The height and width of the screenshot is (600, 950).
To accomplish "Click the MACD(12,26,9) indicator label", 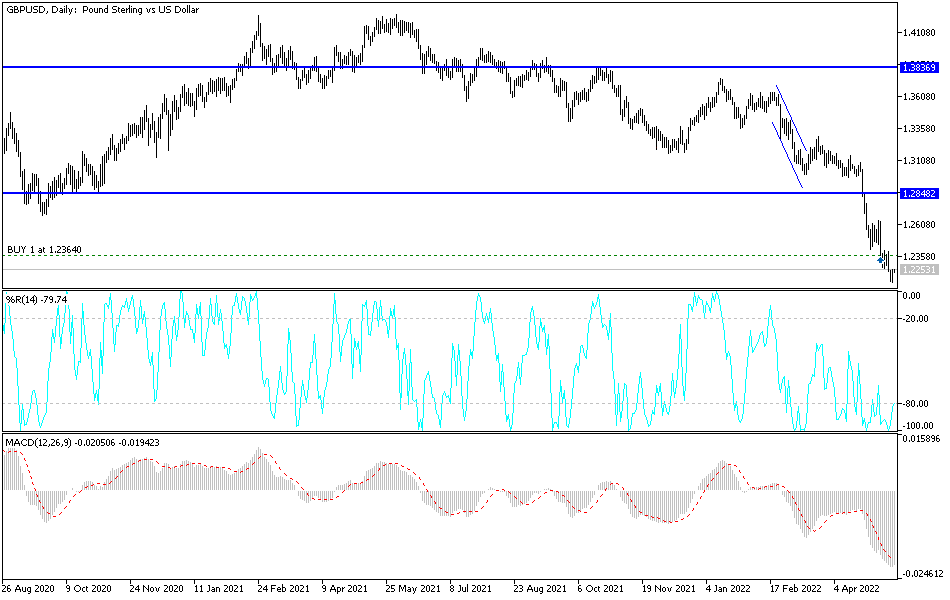I will (82, 443).
